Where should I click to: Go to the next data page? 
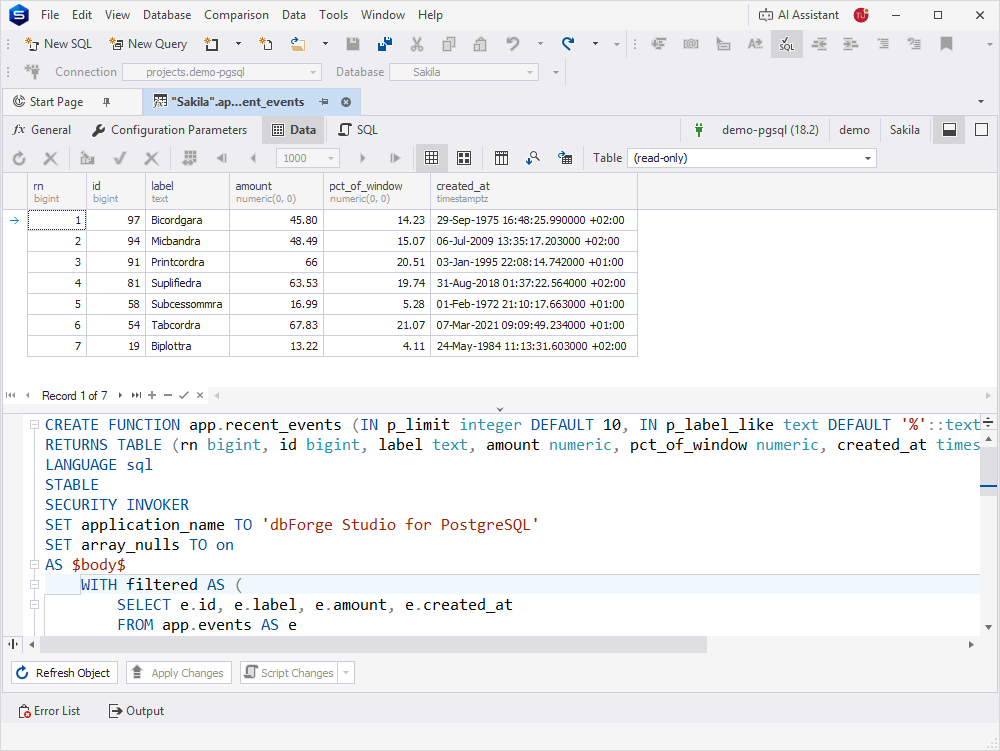coord(363,158)
